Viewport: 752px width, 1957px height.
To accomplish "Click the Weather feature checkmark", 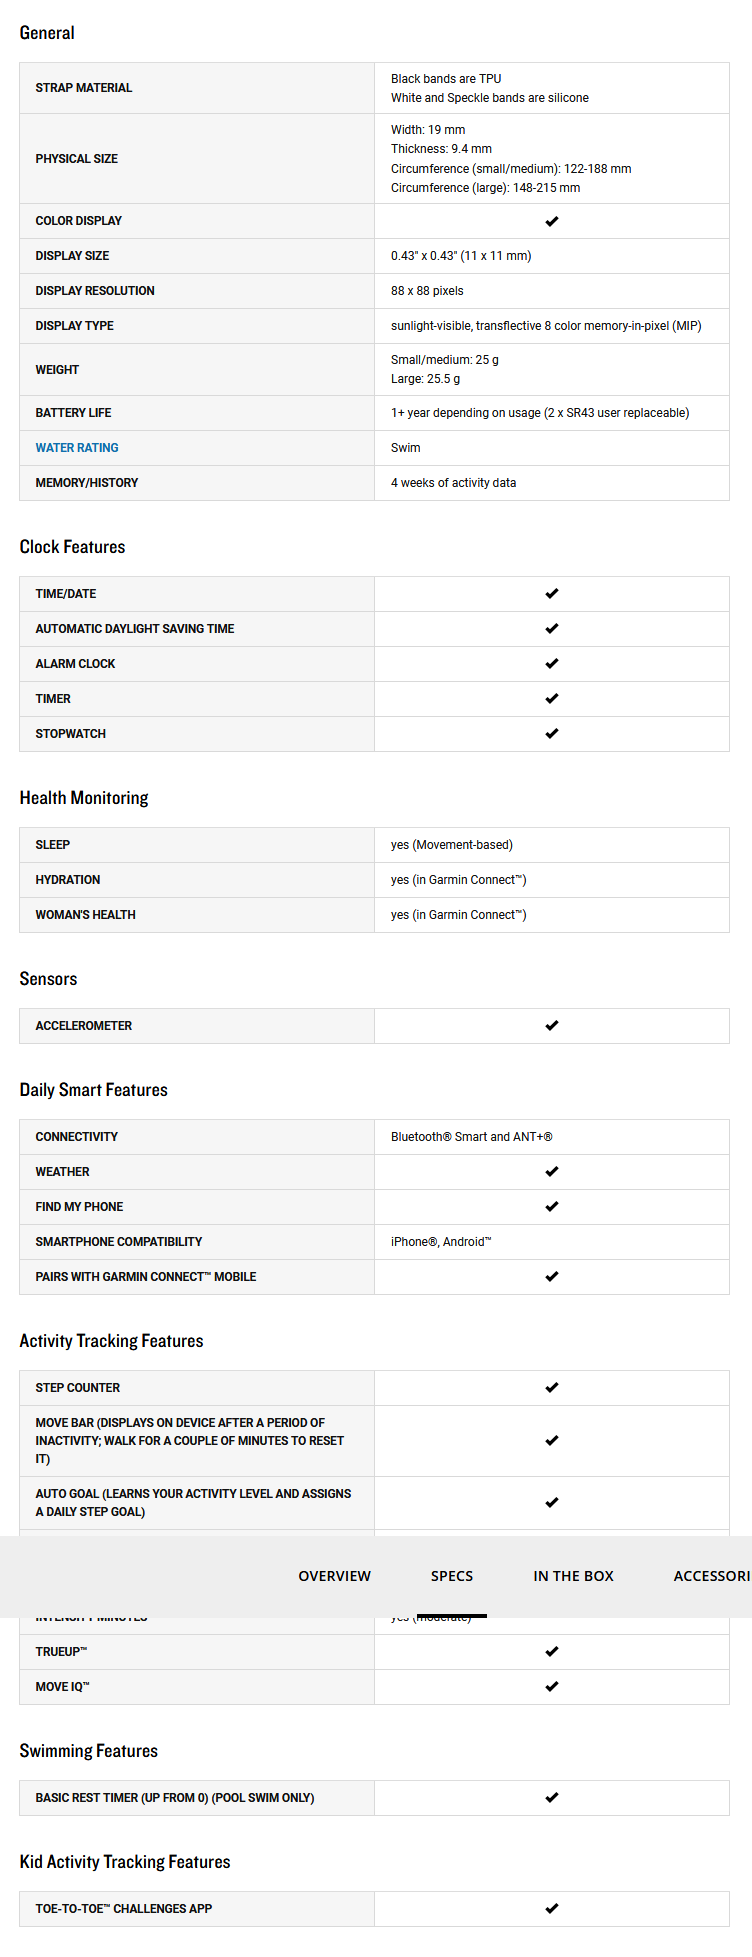I will (552, 1172).
